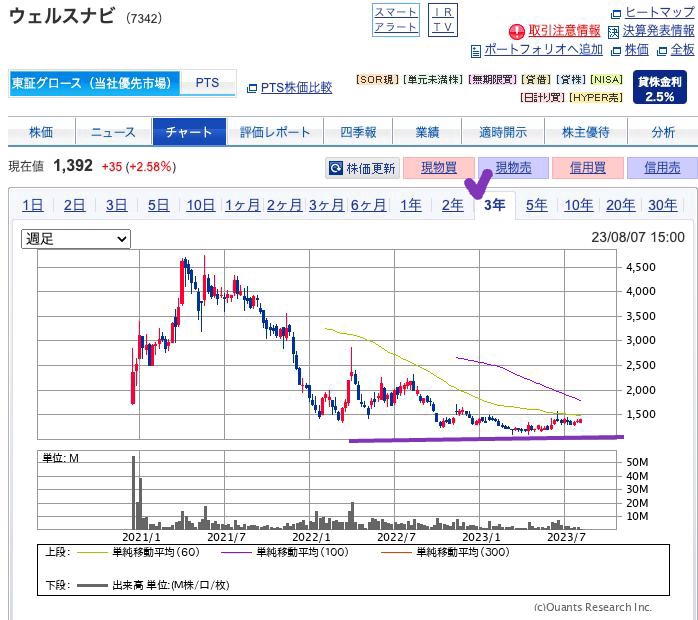The height and width of the screenshot is (620, 698).
Task: Open the 四季報 tab
Action: [358, 132]
